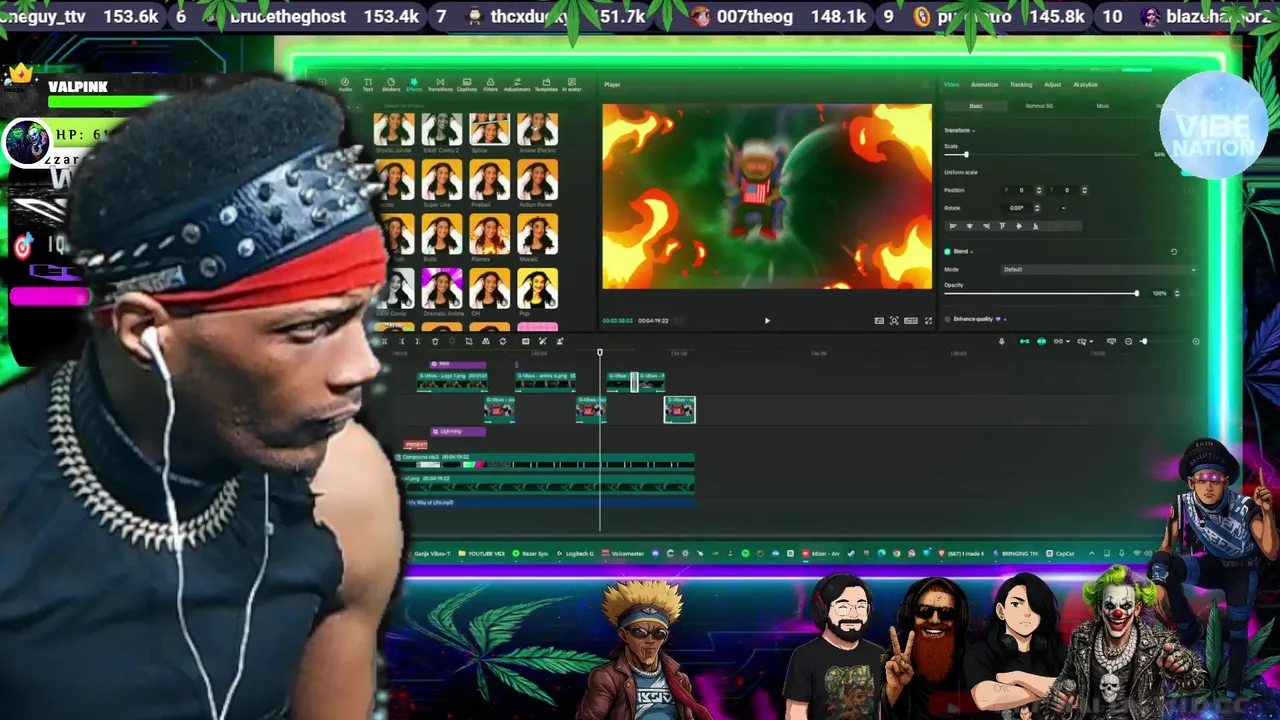Click the align left icon in Transform

coord(953,226)
